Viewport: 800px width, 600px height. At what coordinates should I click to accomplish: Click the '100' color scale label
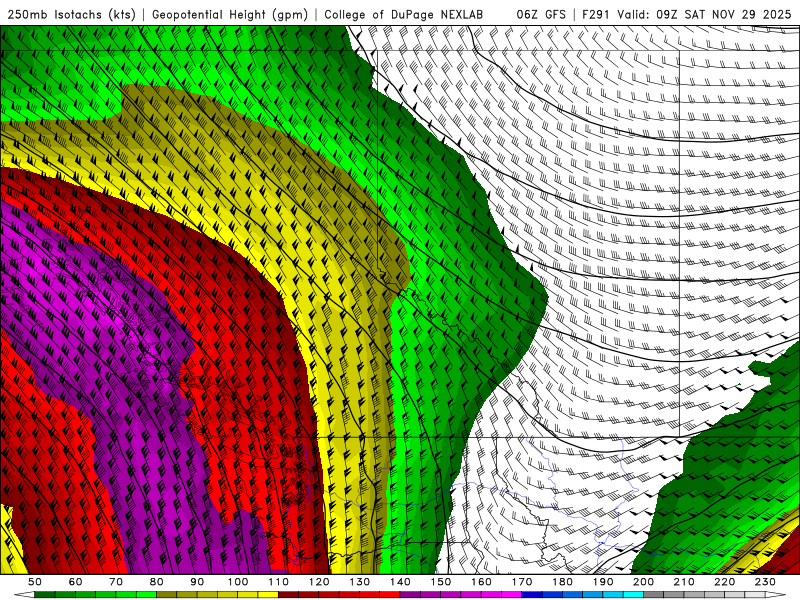click(x=238, y=582)
